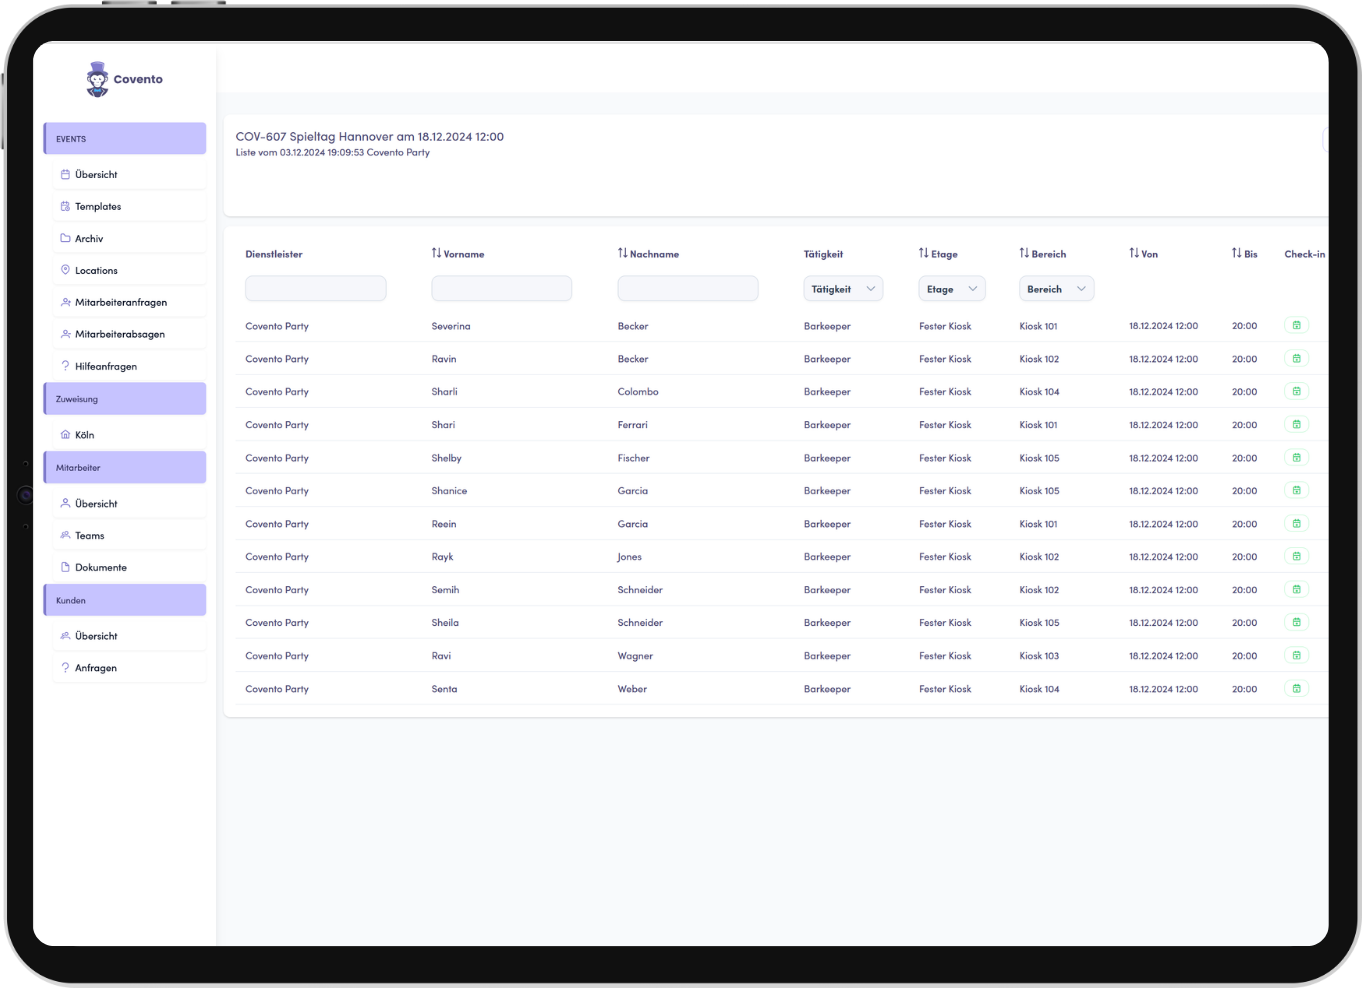Go to Mitarbeiteranfragen in the sidebar
The width and height of the screenshot is (1362, 988).
coord(120,303)
